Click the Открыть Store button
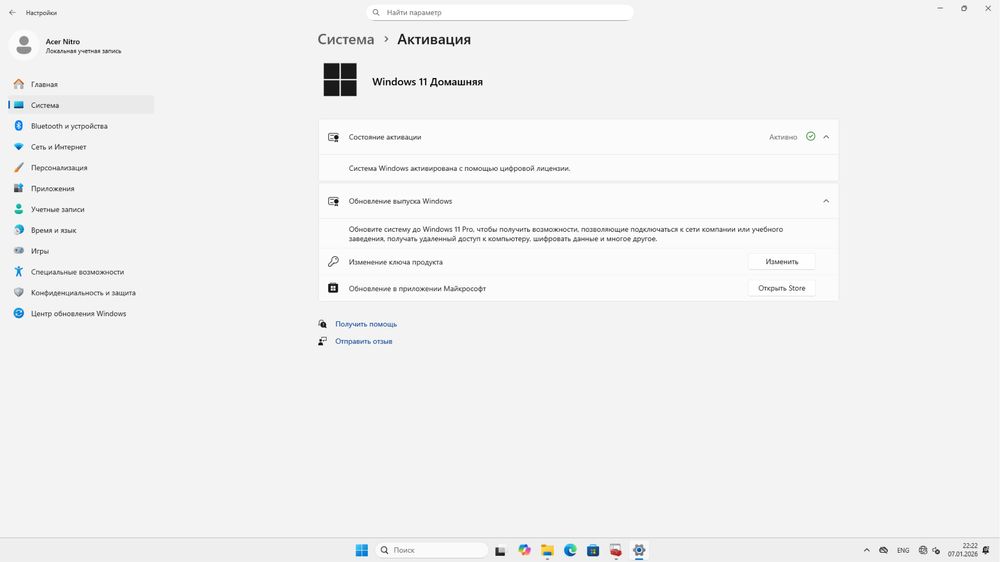This screenshot has width=1000, height=562. pos(781,288)
